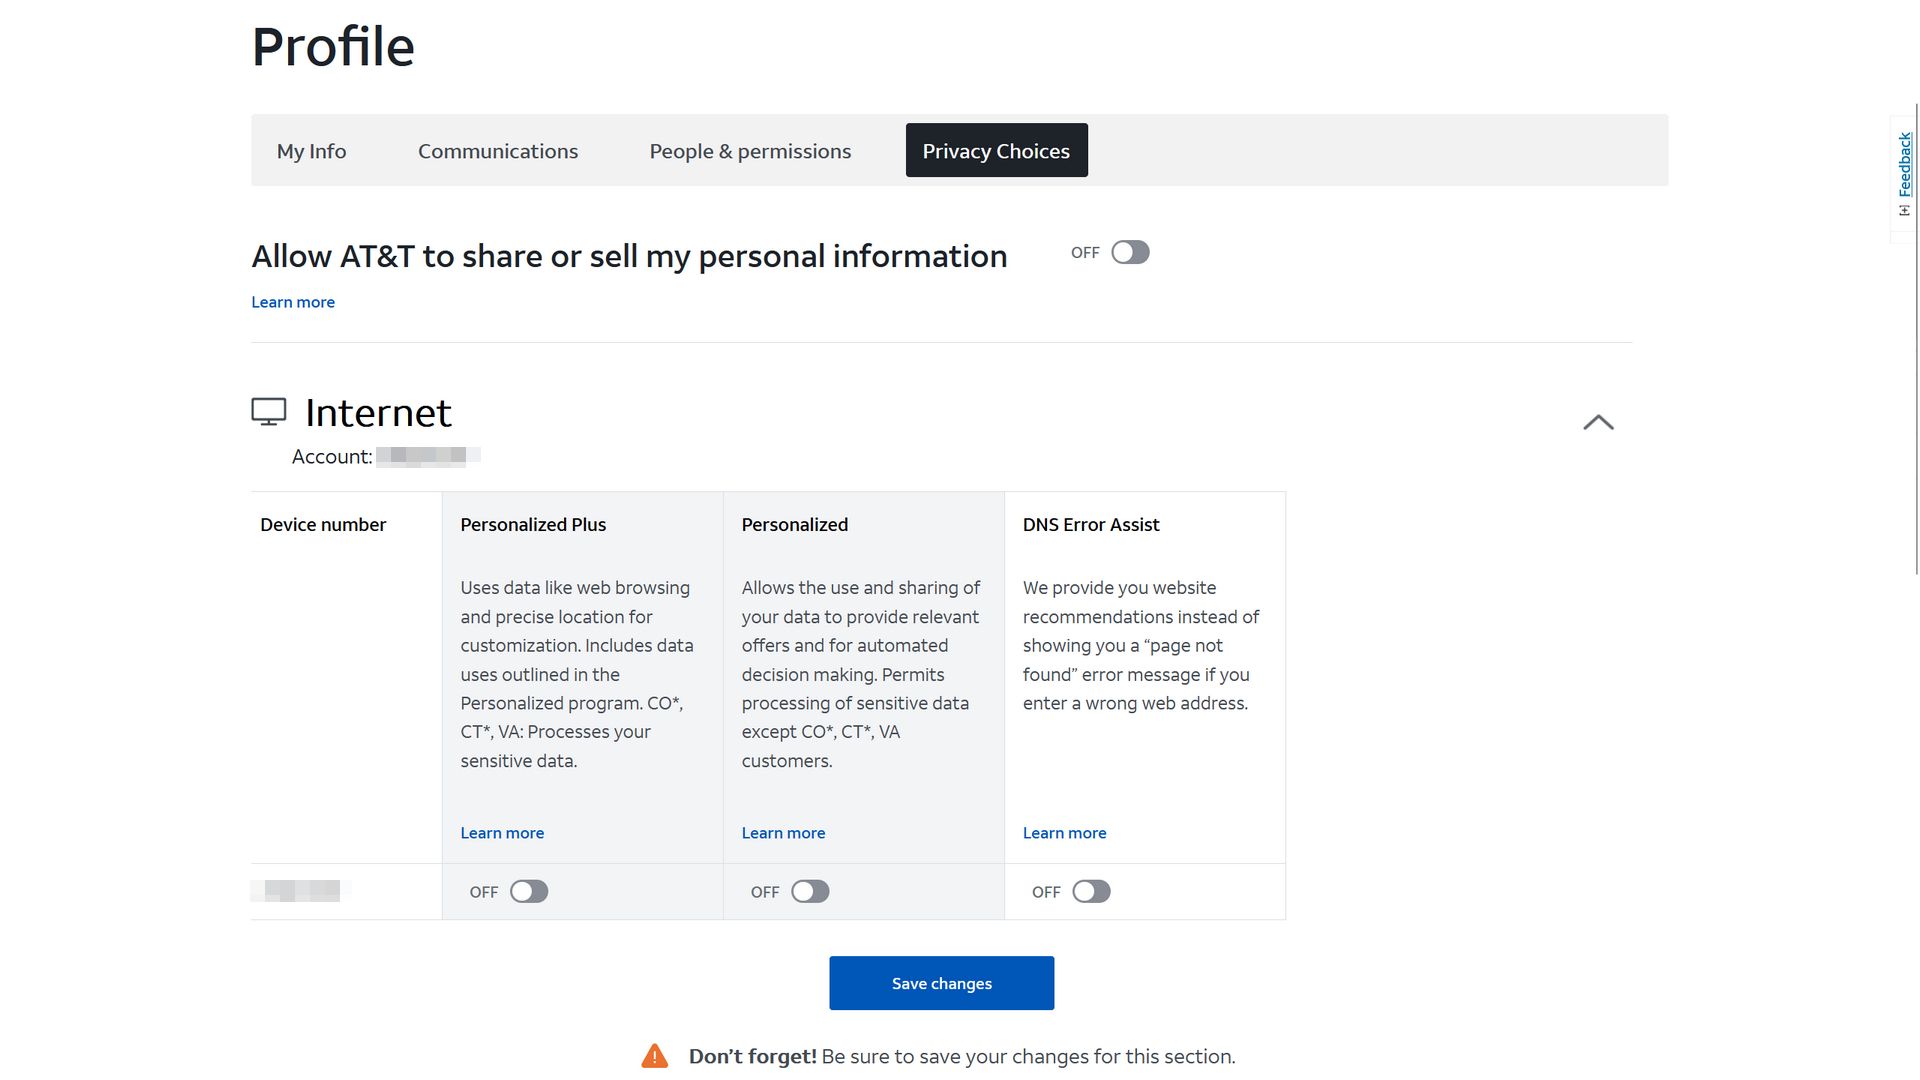Click the Internet monitor icon
Viewport: 1920px width, 1080px height.
click(x=268, y=412)
